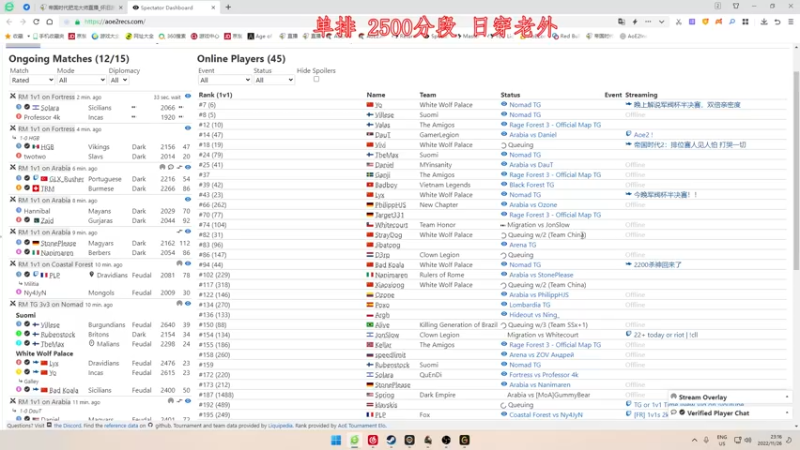Open the Mode filter dropdown

tap(81, 80)
